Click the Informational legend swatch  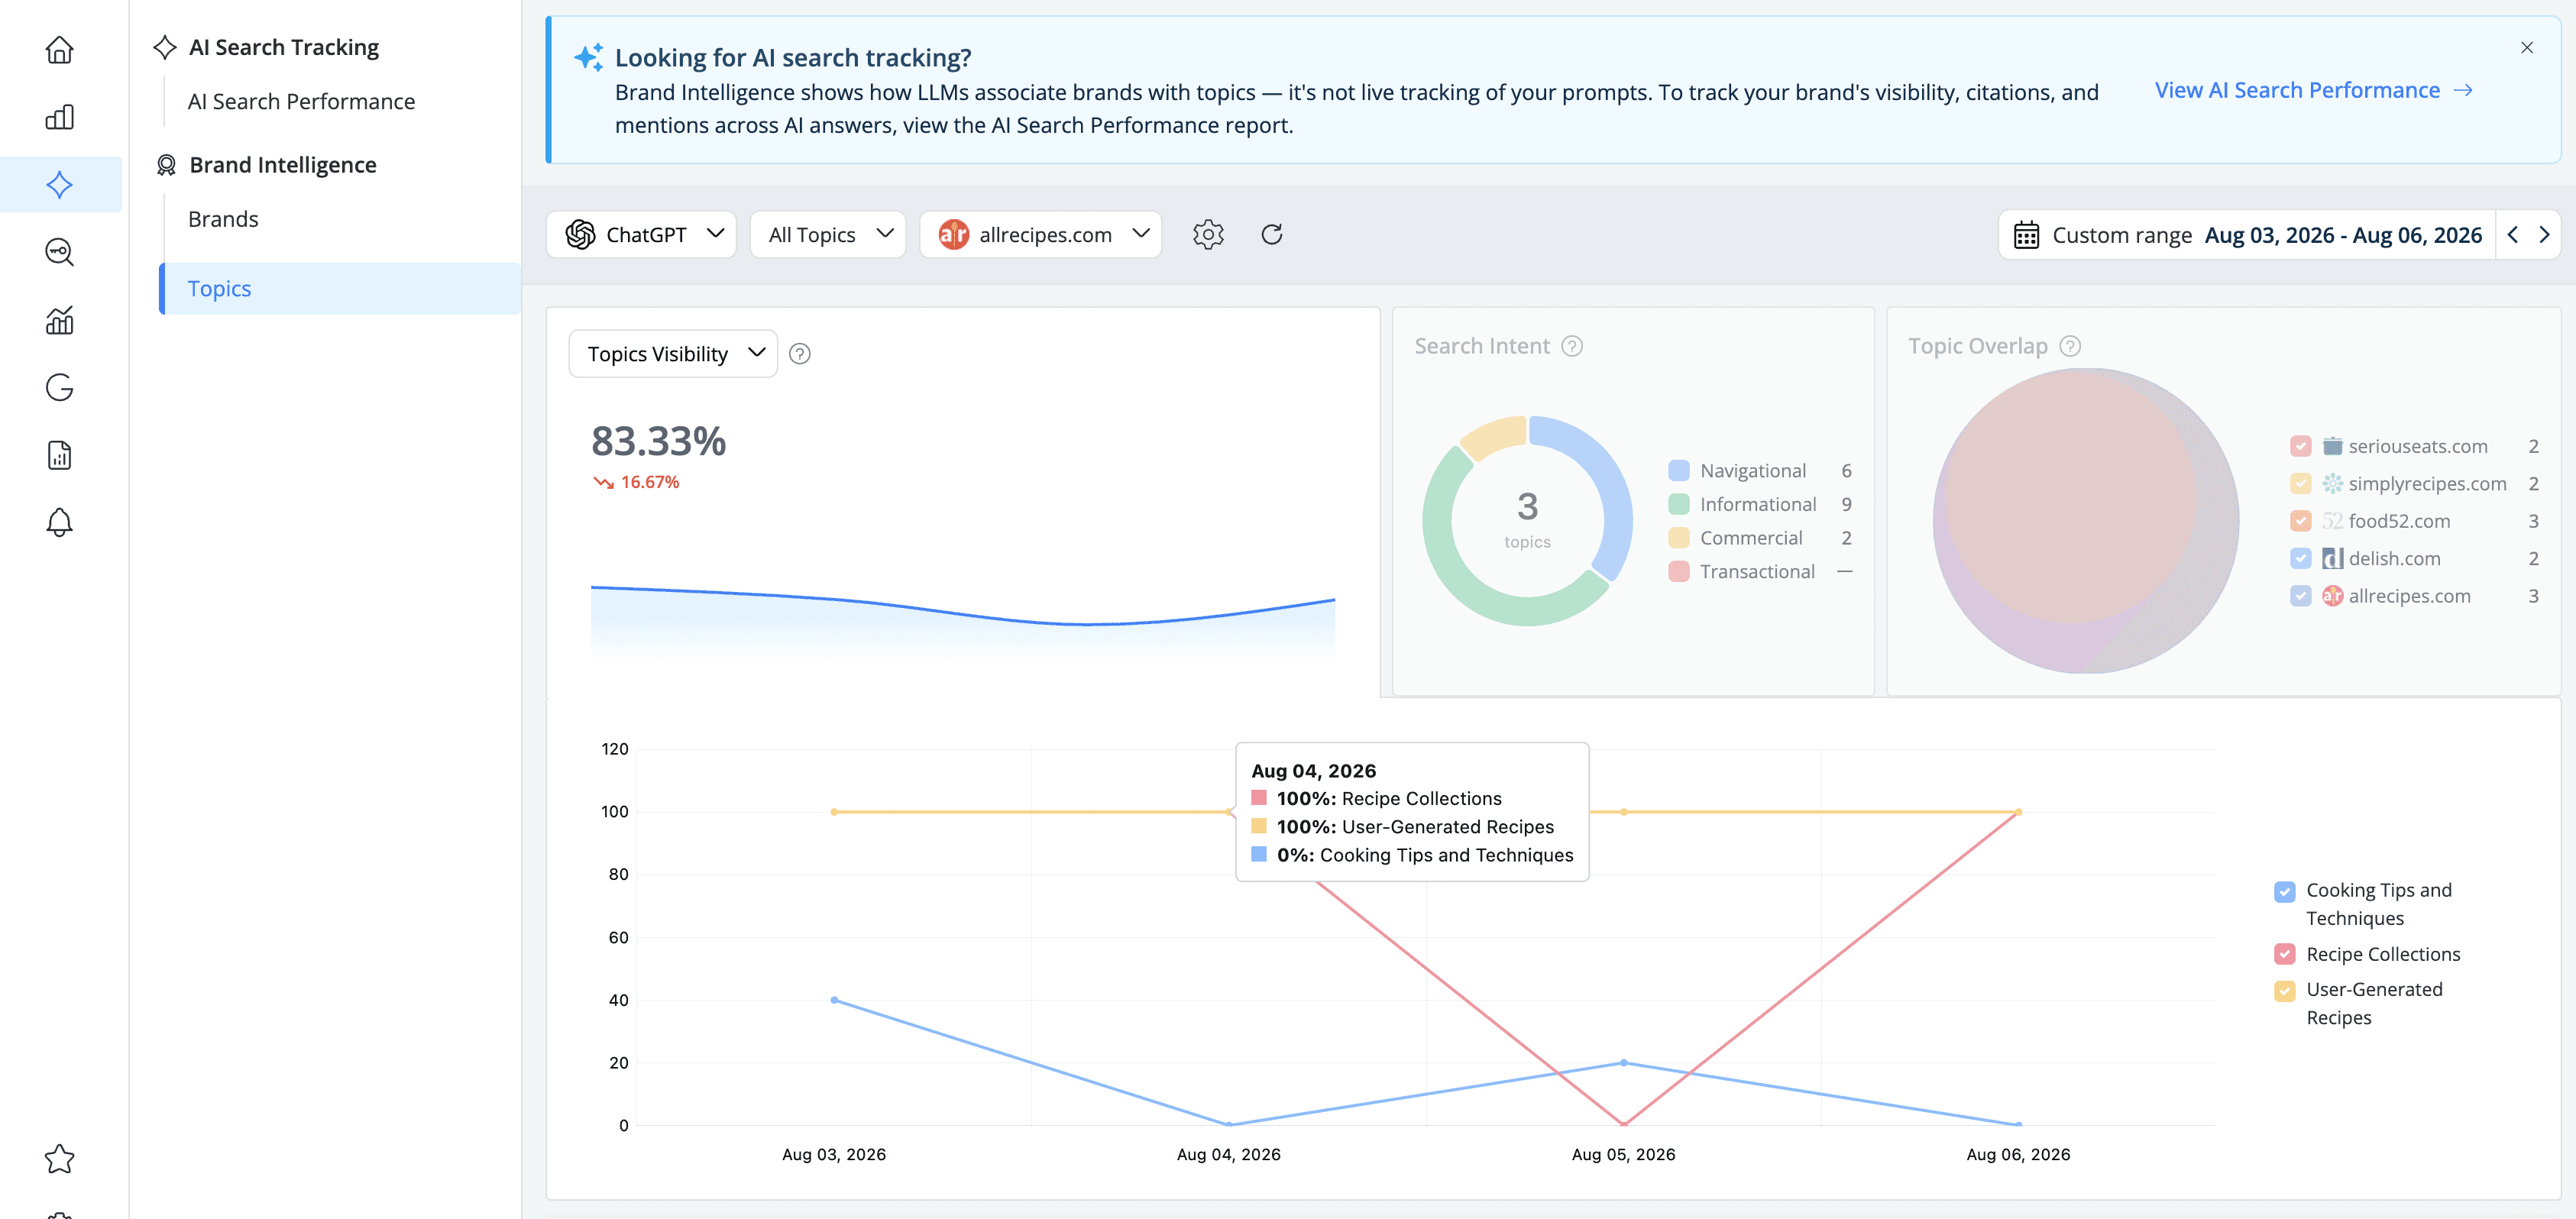[x=1679, y=504]
